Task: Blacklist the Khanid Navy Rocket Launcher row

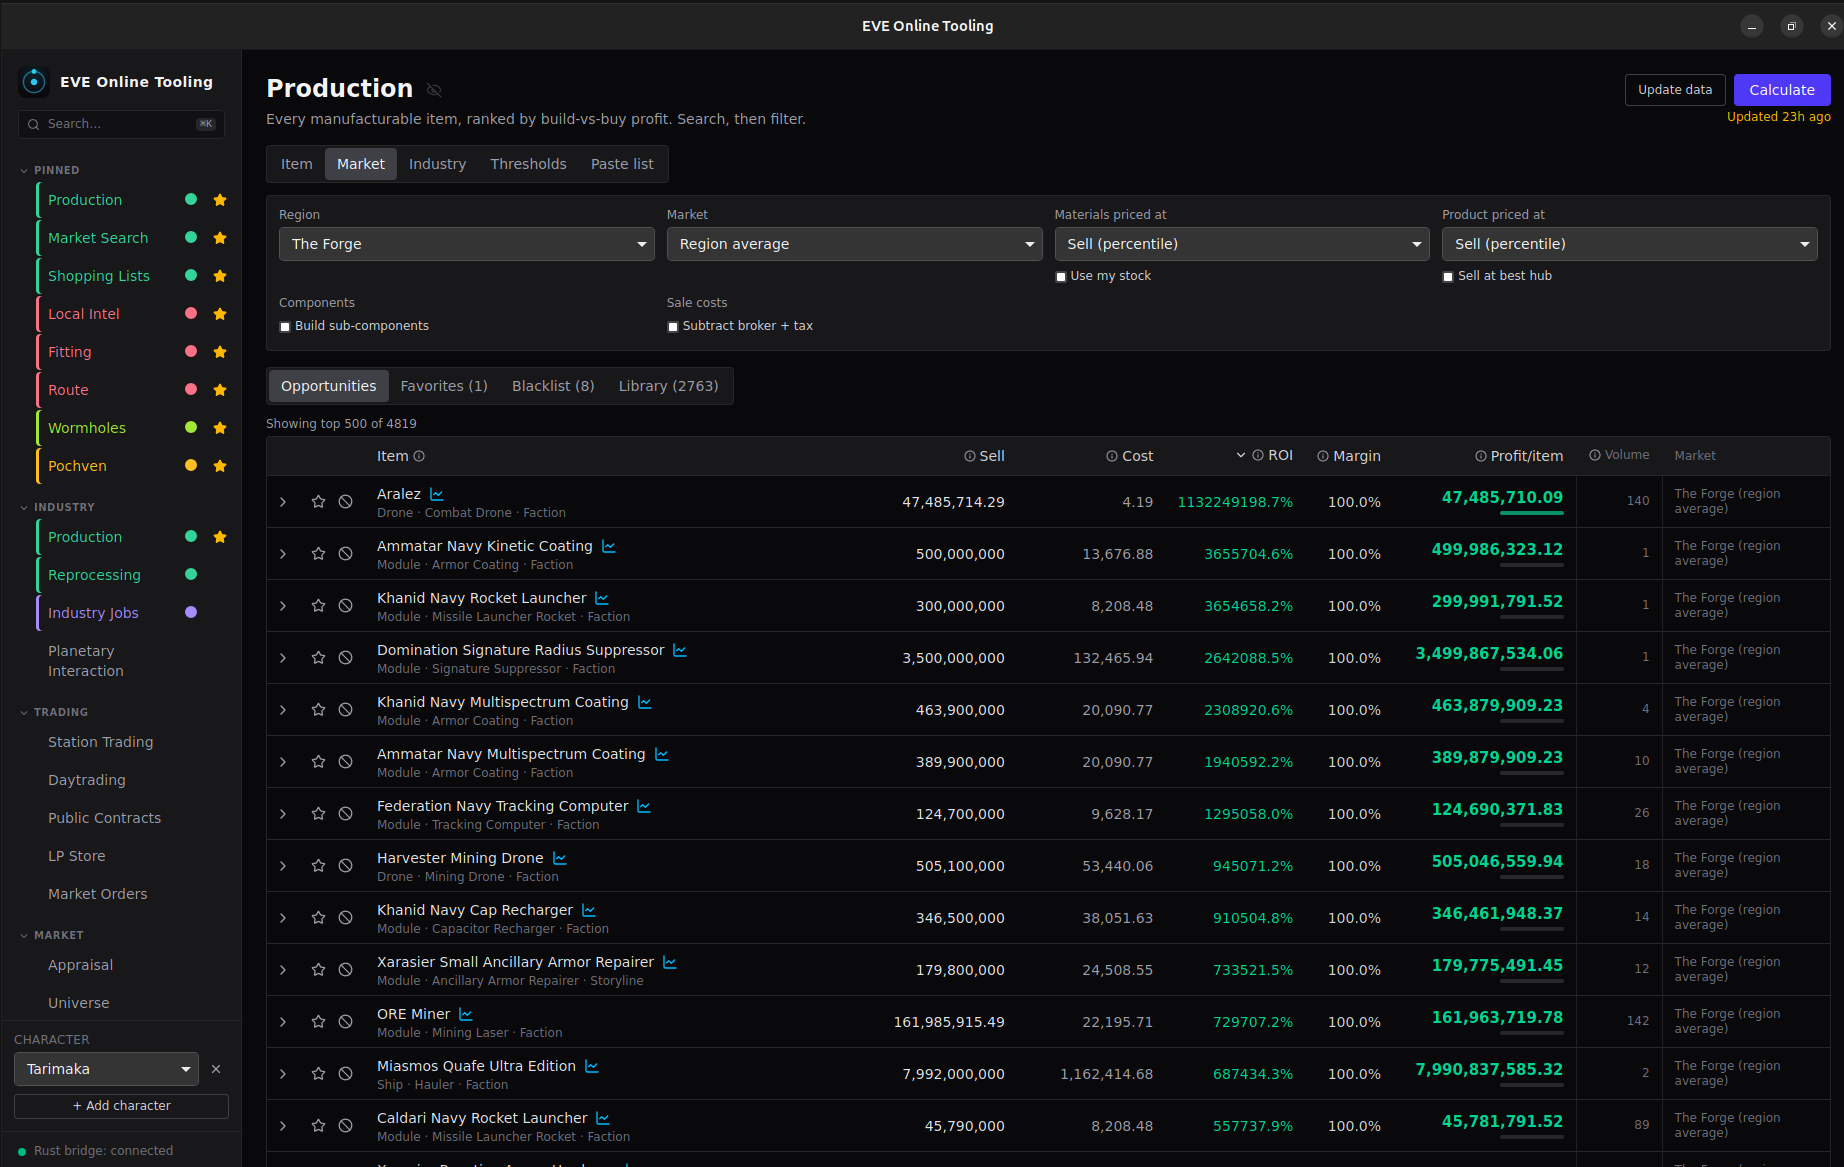Action: [345, 606]
